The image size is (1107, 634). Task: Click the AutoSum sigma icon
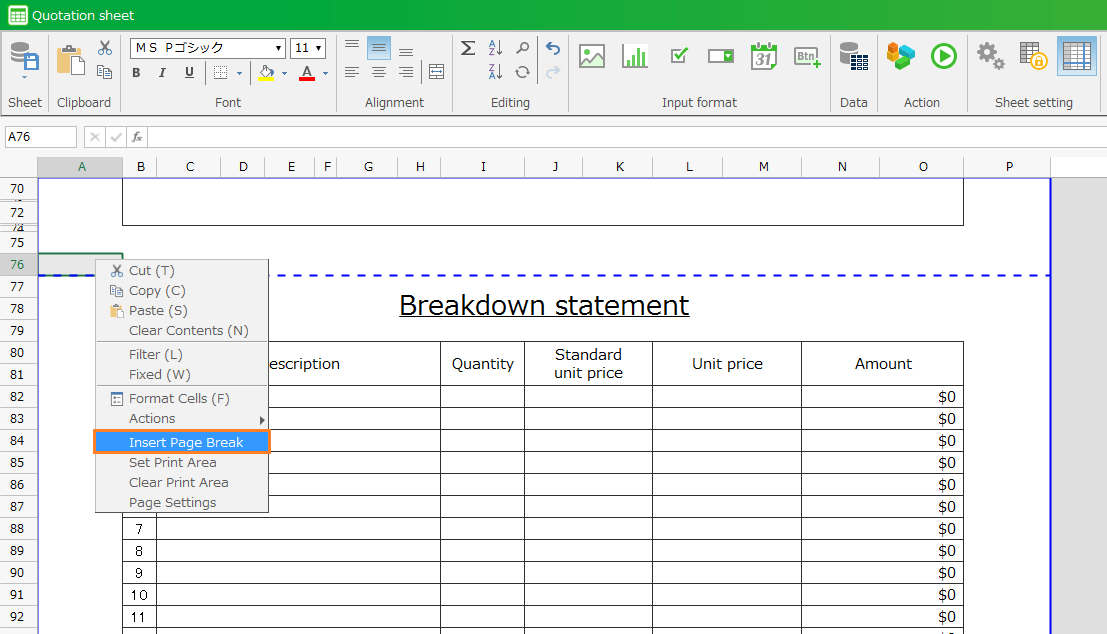tap(468, 48)
